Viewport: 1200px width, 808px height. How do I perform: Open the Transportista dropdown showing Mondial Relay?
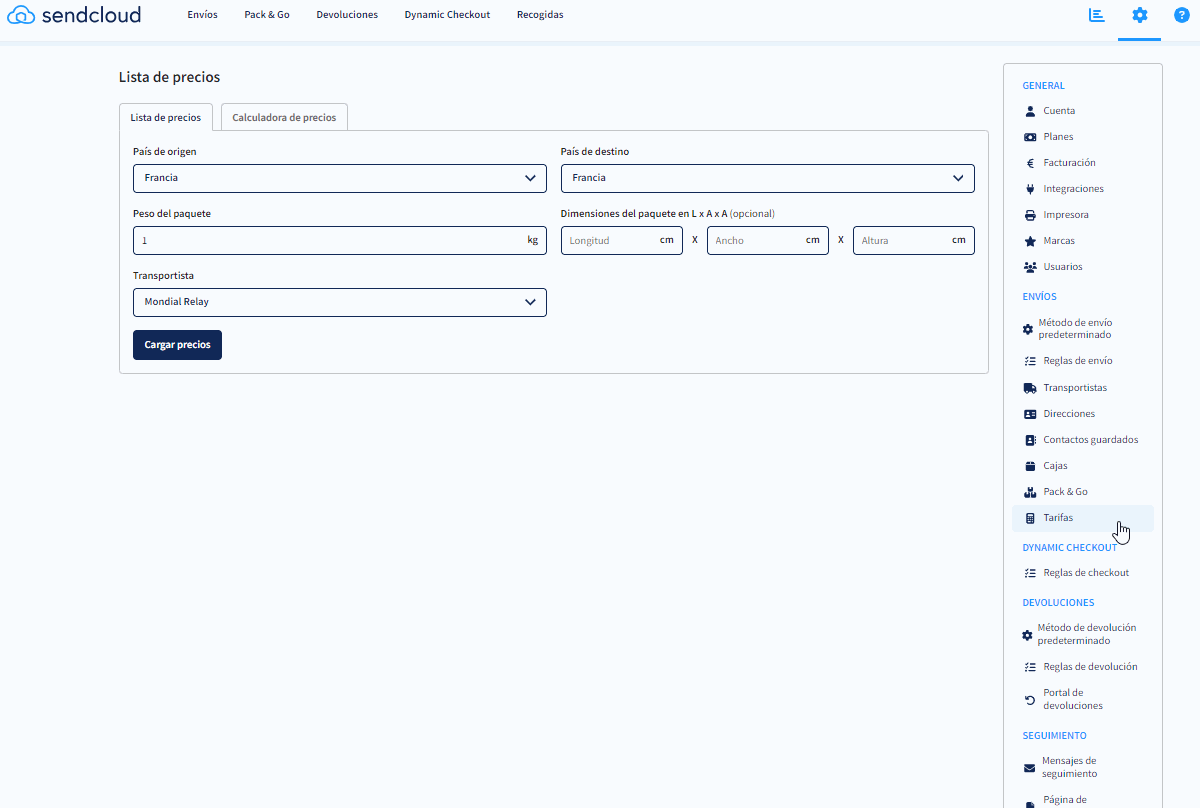tap(340, 302)
